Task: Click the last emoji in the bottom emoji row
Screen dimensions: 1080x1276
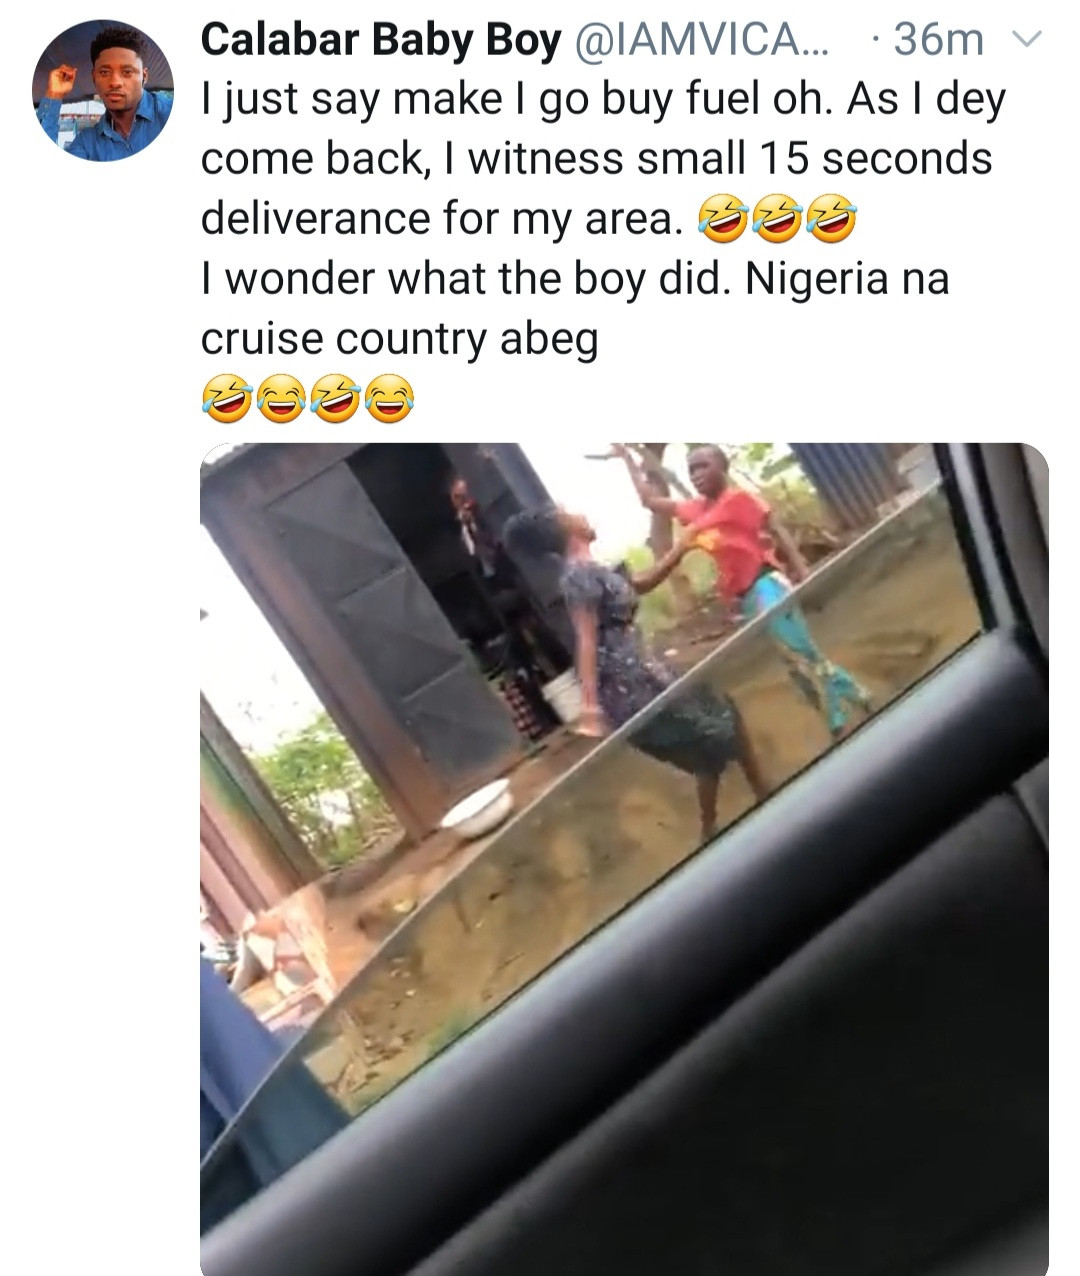Action: point(391,399)
